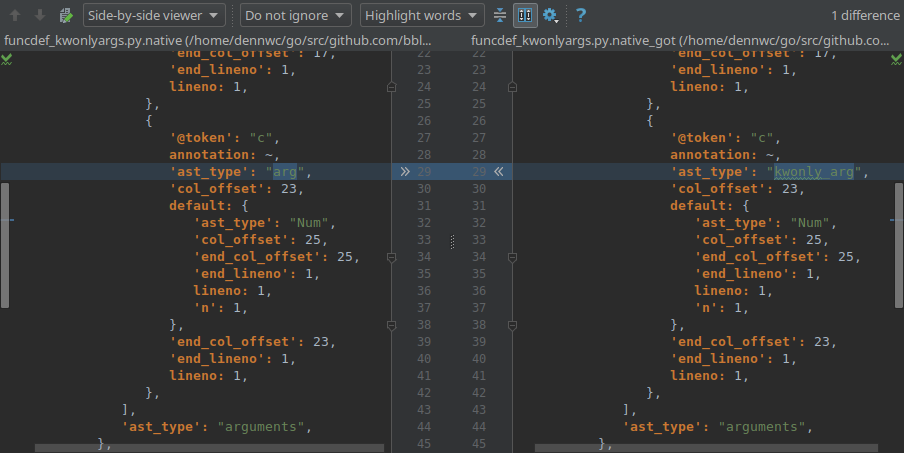Click right pane horizontal scrollbar
Image resolution: width=904 pixels, height=453 pixels.
[706, 448]
